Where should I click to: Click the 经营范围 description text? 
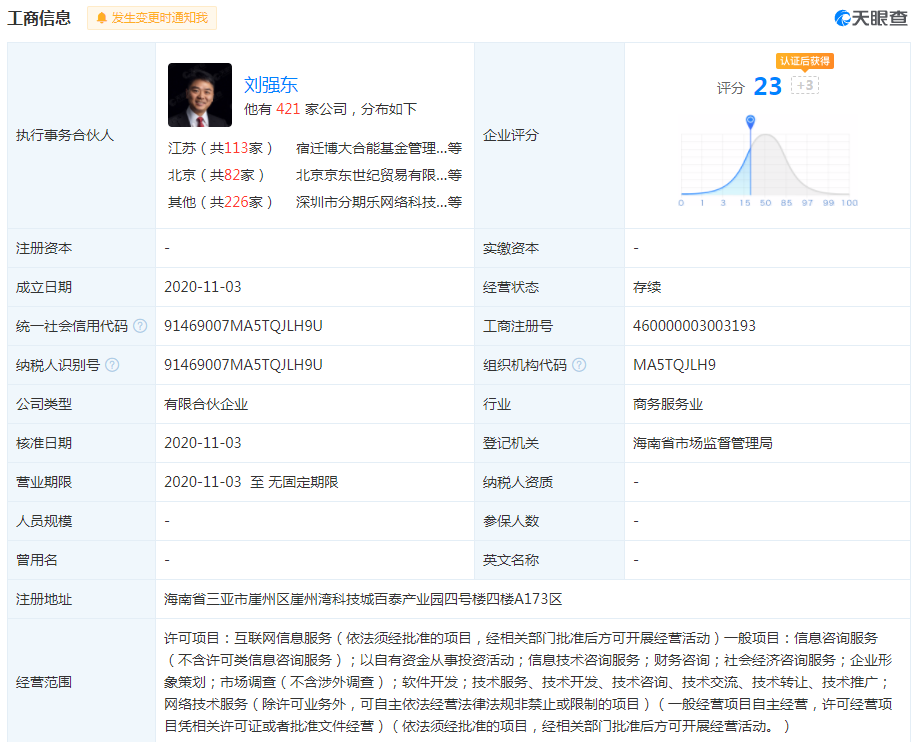pos(528,682)
